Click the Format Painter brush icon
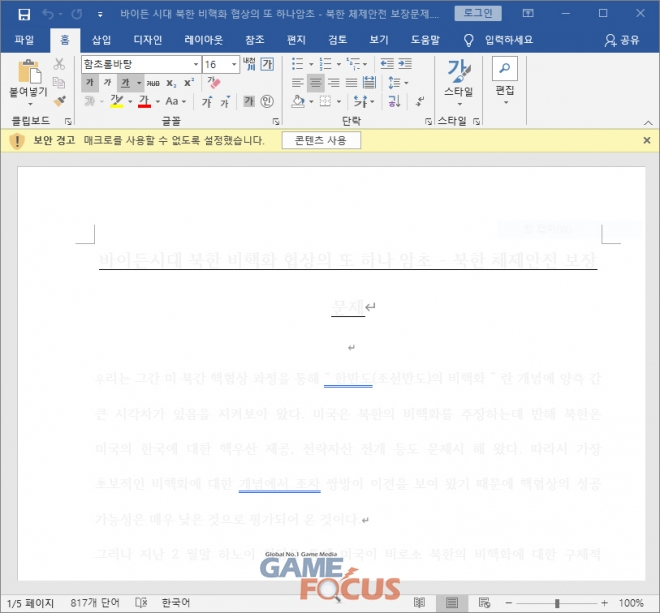Viewport: 660px width, 613px height. coord(59,101)
